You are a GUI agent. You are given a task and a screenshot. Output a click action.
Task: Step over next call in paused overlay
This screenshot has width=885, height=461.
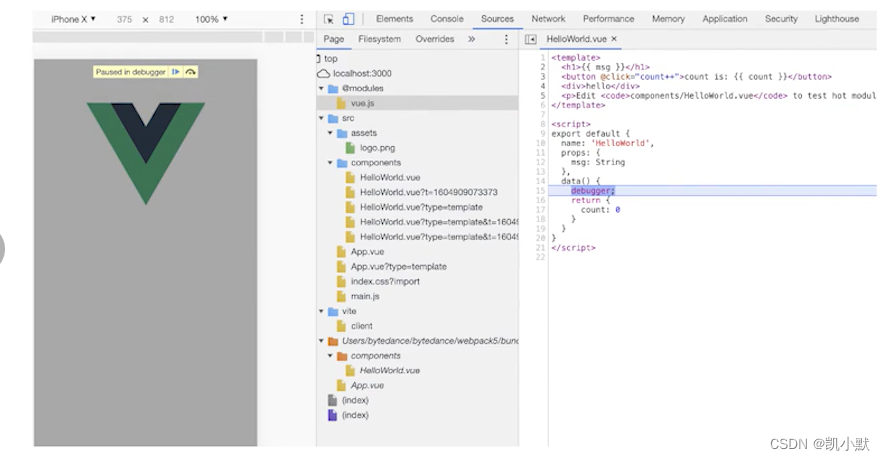click(190, 72)
